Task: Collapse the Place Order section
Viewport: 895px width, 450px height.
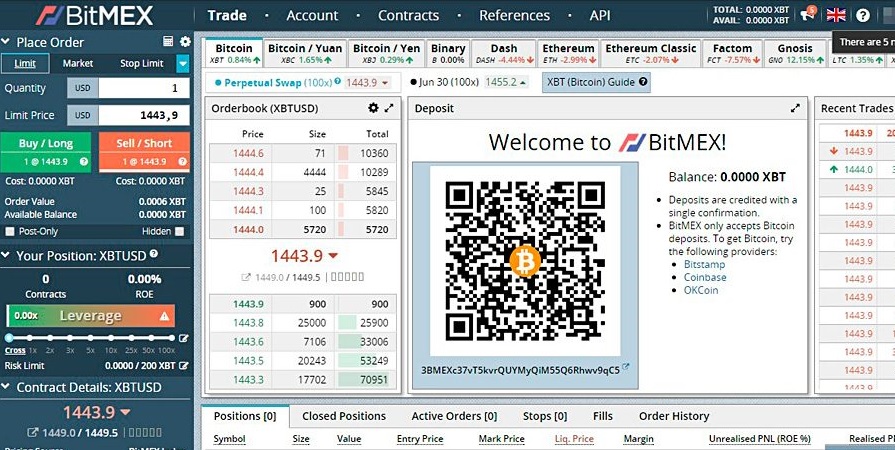Action: click(x=6, y=42)
